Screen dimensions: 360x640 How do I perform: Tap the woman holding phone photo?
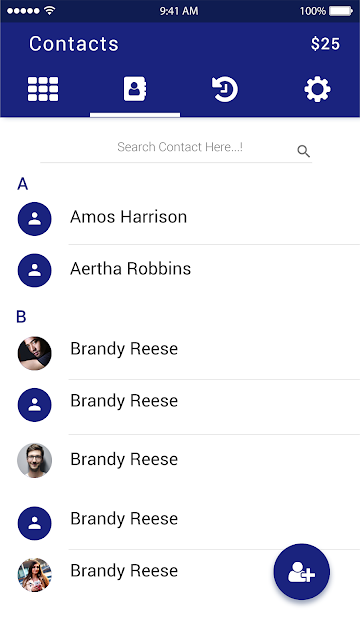[35, 575]
